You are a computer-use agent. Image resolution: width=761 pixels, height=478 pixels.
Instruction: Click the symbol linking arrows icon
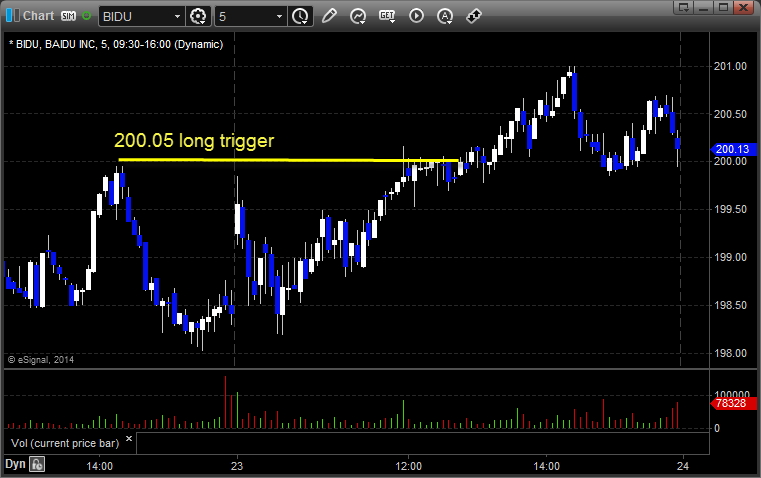tap(474, 16)
